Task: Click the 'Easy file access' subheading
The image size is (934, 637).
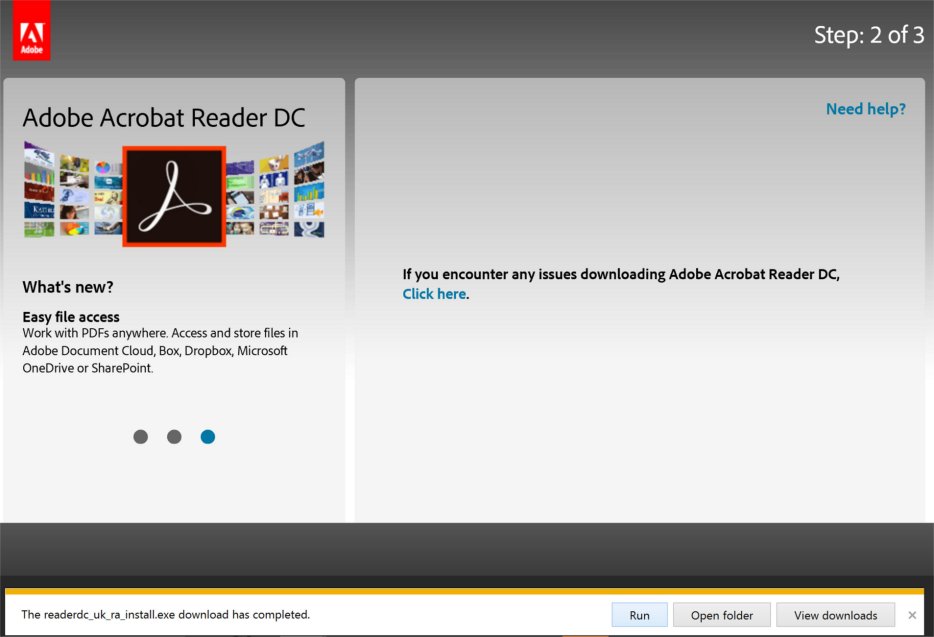Action: click(71, 317)
